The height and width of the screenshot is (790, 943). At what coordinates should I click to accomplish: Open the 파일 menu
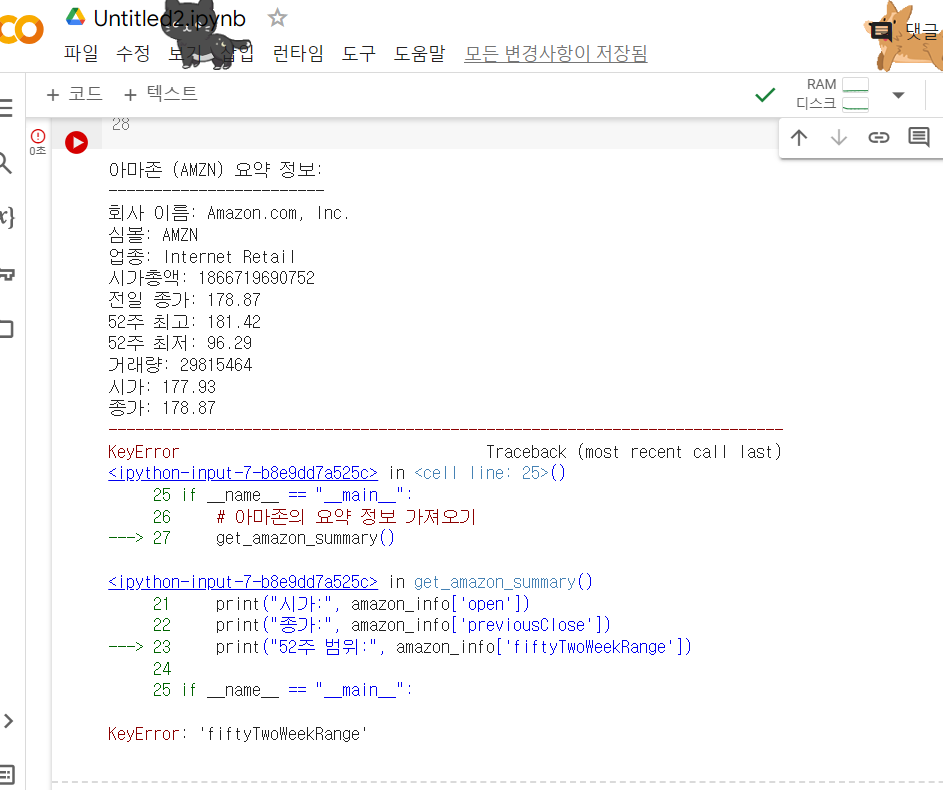(81, 53)
